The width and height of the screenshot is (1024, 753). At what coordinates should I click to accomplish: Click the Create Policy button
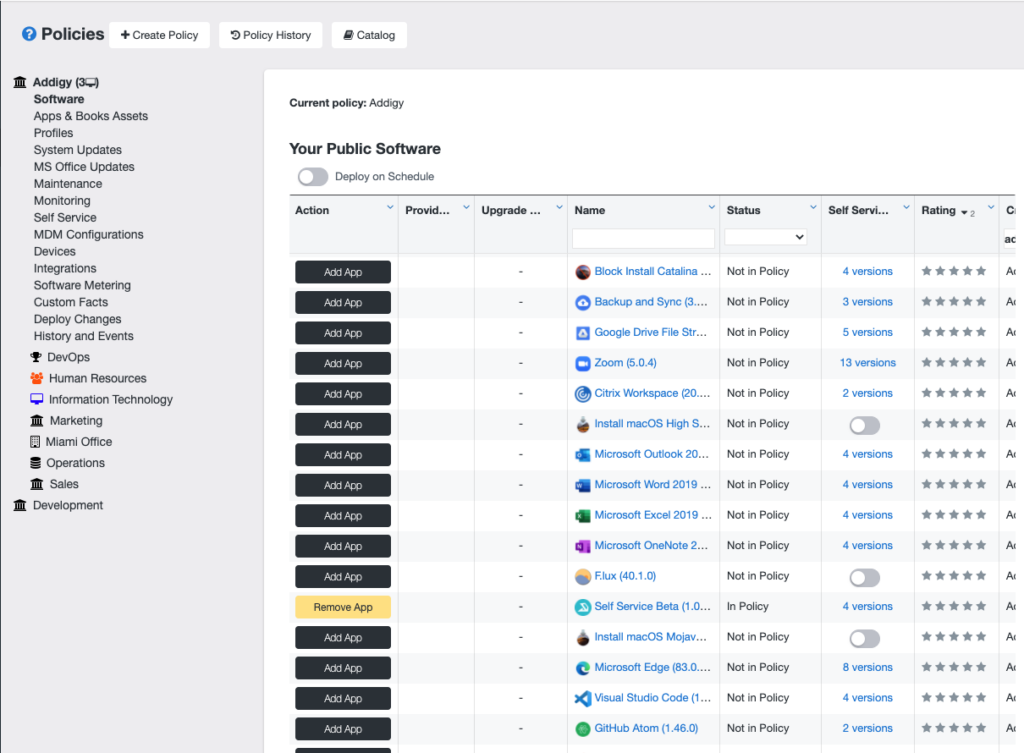point(160,35)
